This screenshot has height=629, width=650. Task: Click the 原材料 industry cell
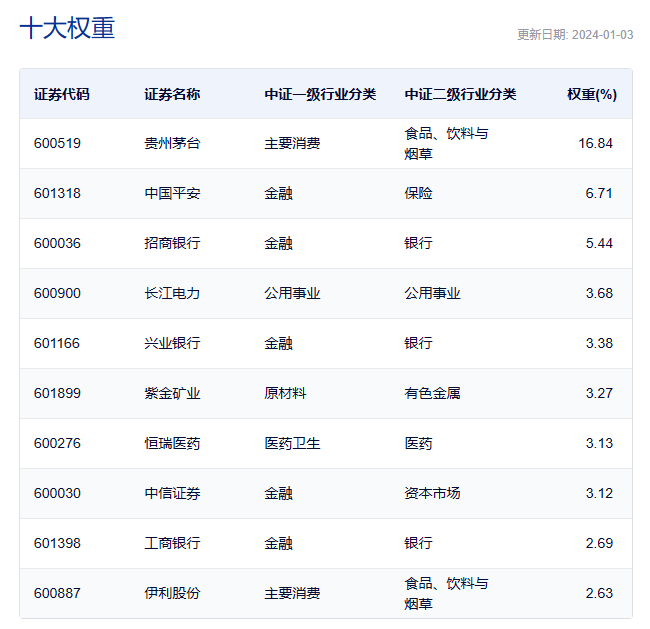coord(285,393)
